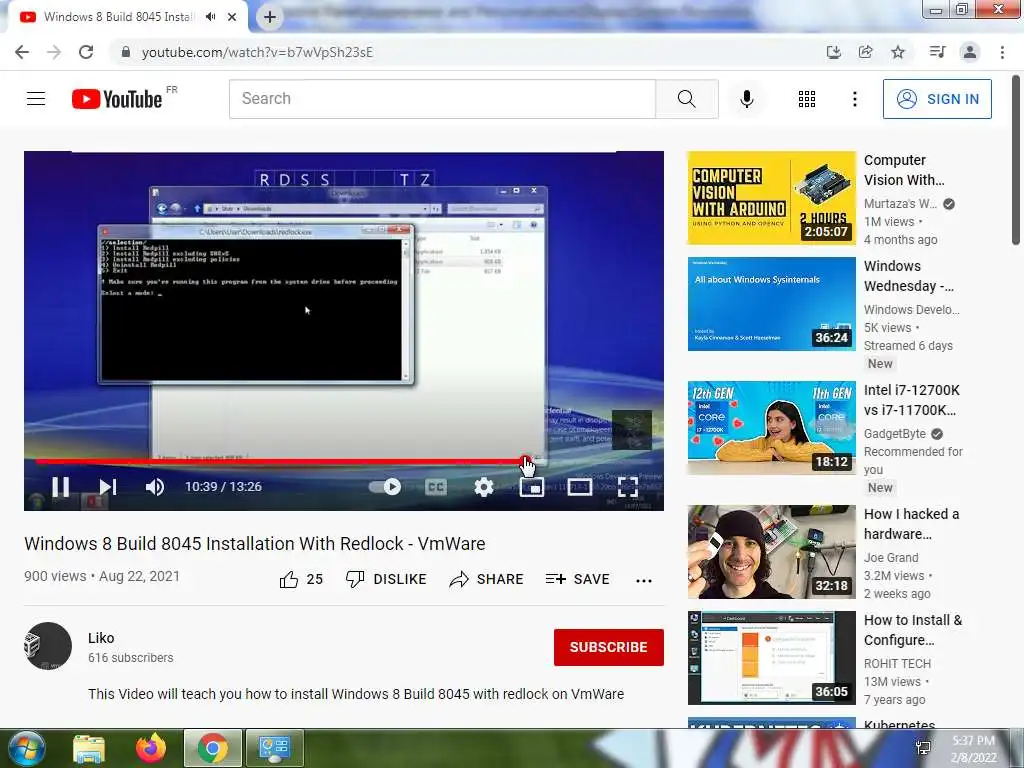Open Windows Start menu orb
The width and height of the screenshot is (1024, 768).
pos(27,748)
